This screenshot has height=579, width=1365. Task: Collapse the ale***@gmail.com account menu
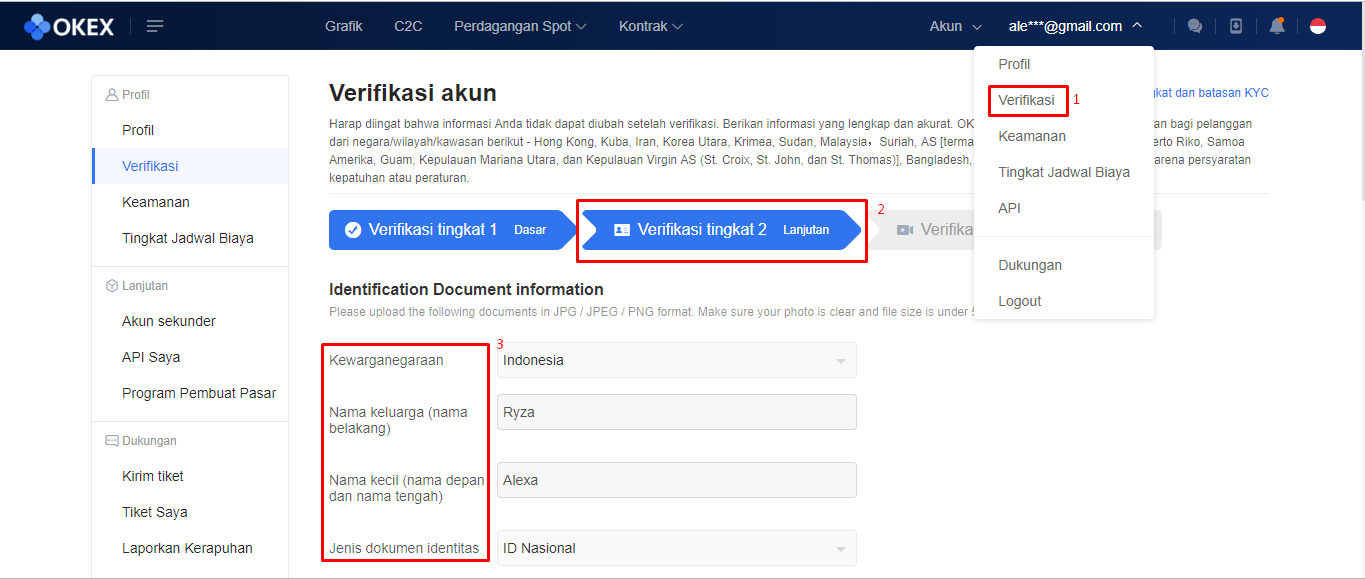pos(1075,26)
